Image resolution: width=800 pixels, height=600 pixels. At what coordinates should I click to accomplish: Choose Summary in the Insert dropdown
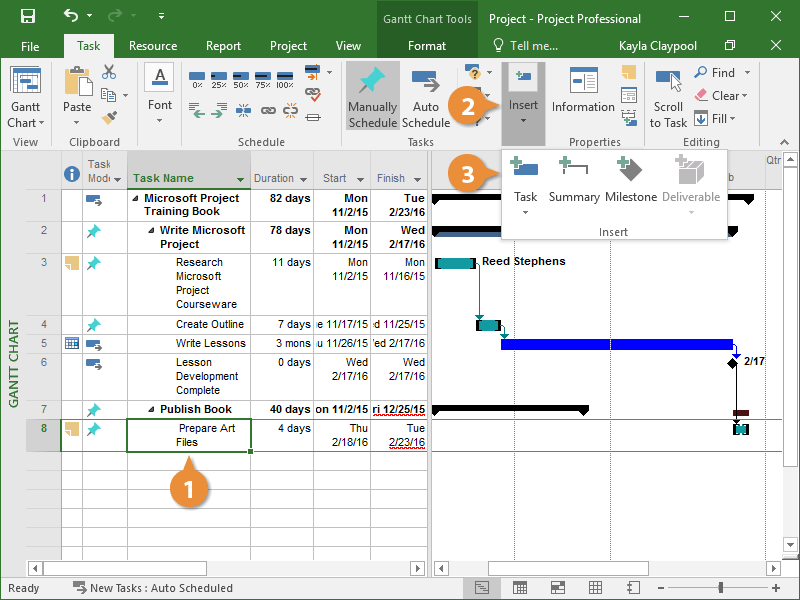[574, 180]
